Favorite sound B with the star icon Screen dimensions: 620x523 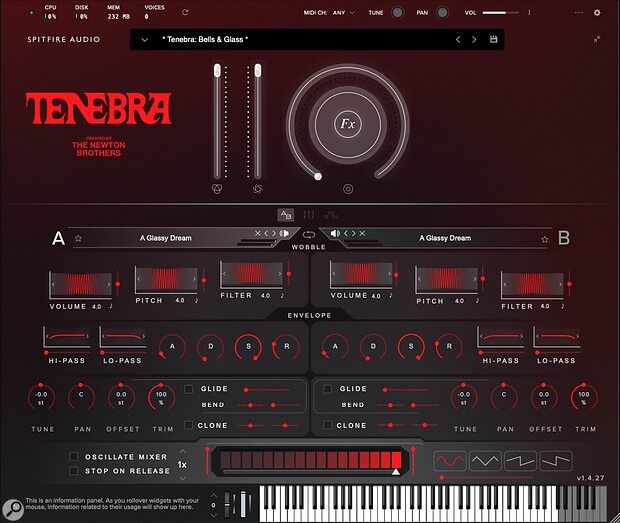(x=545, y=239)
